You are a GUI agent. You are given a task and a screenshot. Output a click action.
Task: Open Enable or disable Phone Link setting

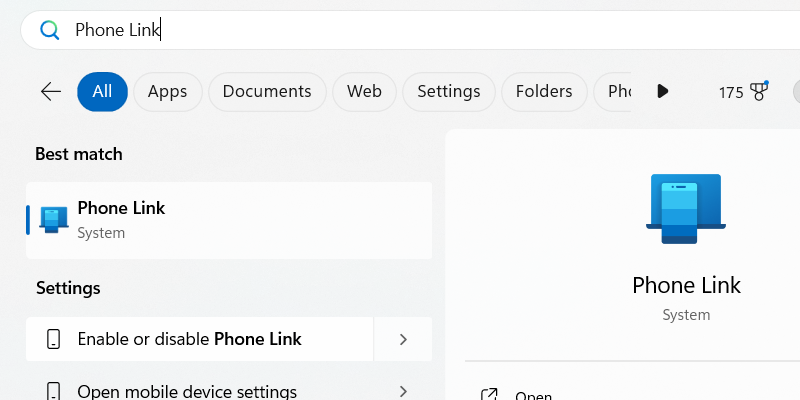(200, 339)
